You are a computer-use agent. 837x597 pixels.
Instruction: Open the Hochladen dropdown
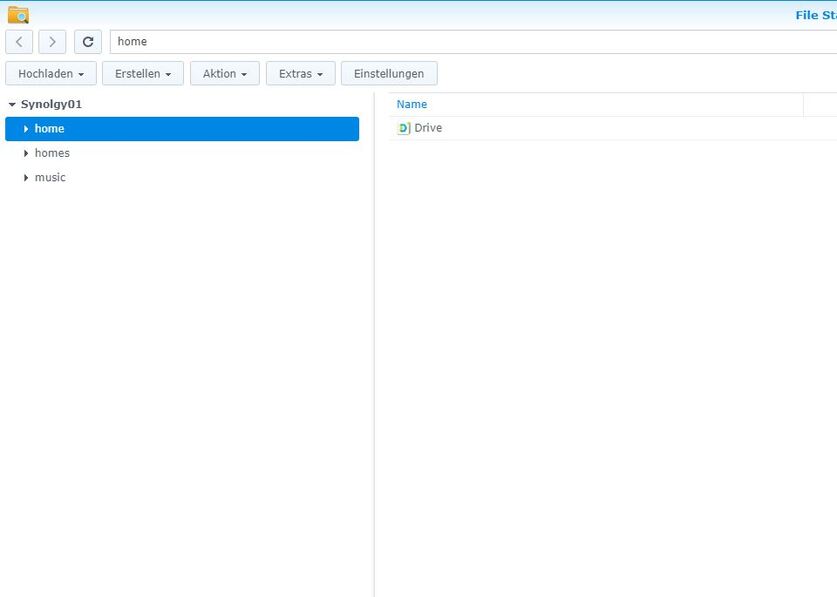point(51,74)
